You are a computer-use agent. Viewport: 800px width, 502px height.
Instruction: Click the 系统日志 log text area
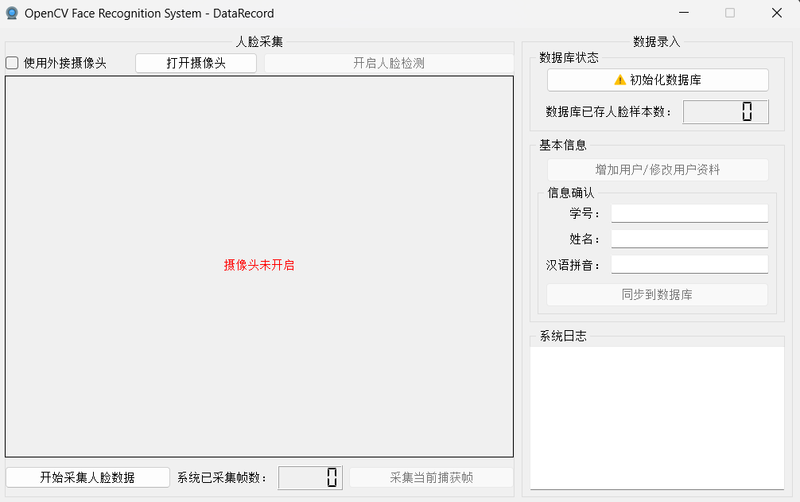(657, 418)
